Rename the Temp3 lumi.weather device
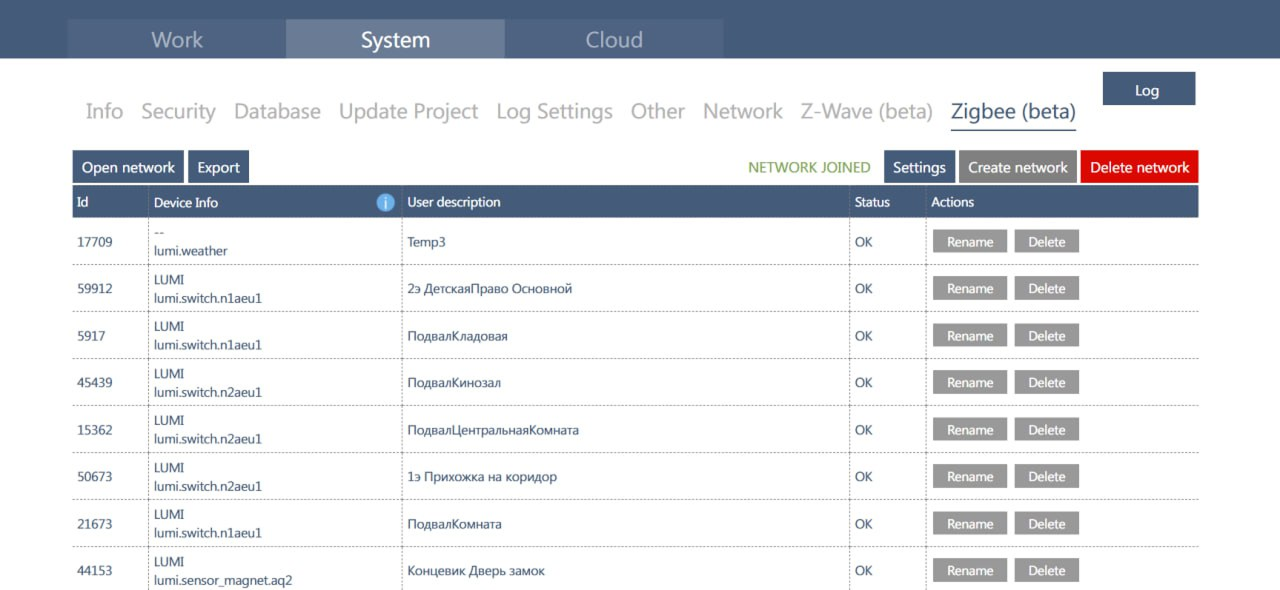 click(x=969, y=242)
